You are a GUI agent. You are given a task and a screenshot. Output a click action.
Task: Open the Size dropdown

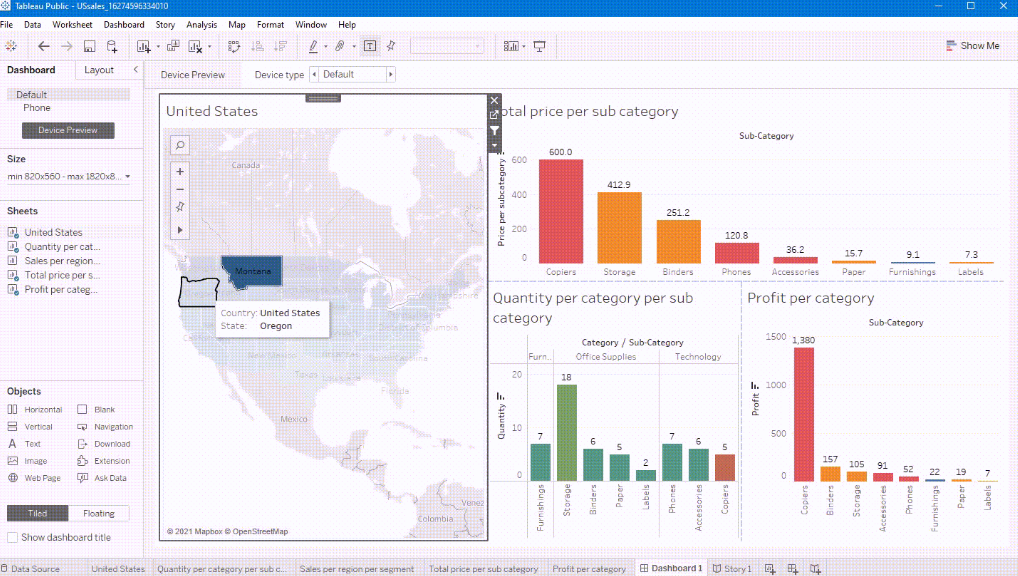(x=68, y=176)
